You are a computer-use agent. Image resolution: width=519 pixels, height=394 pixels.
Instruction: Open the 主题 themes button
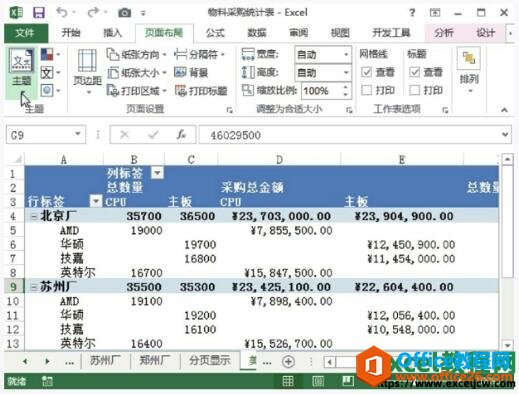(21, 74)
